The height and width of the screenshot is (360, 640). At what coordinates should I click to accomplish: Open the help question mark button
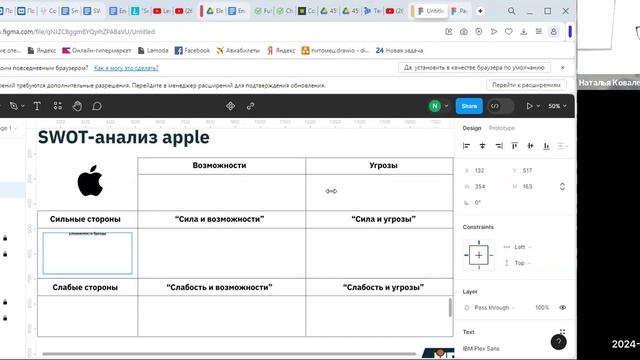(x=558, y=342)
